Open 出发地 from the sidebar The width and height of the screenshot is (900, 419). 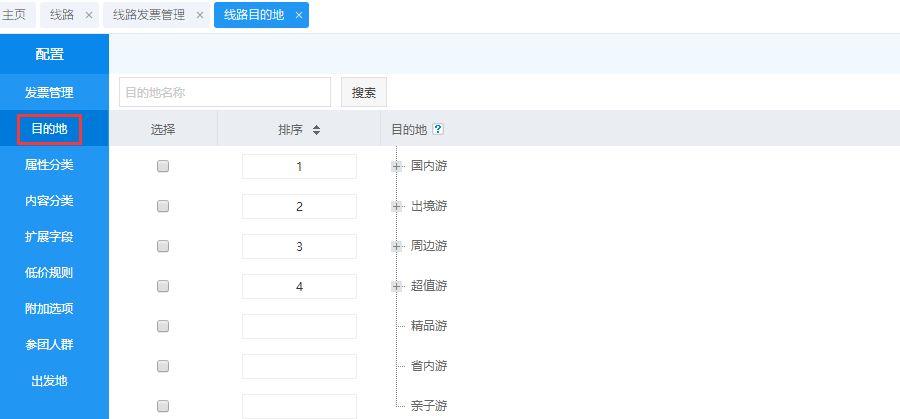[x=49, y=381]
